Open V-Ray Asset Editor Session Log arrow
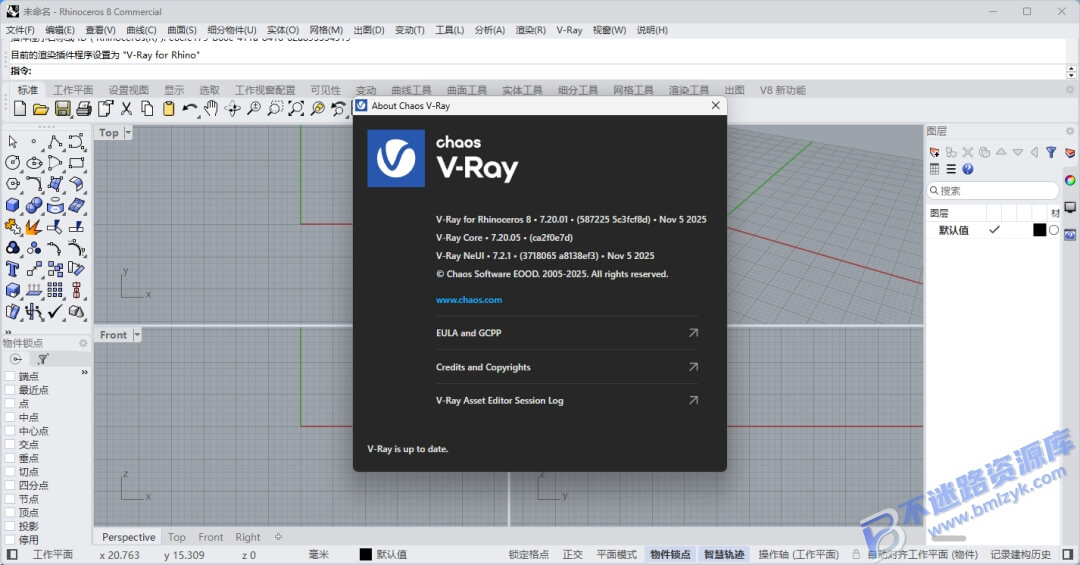 (694, 400)
